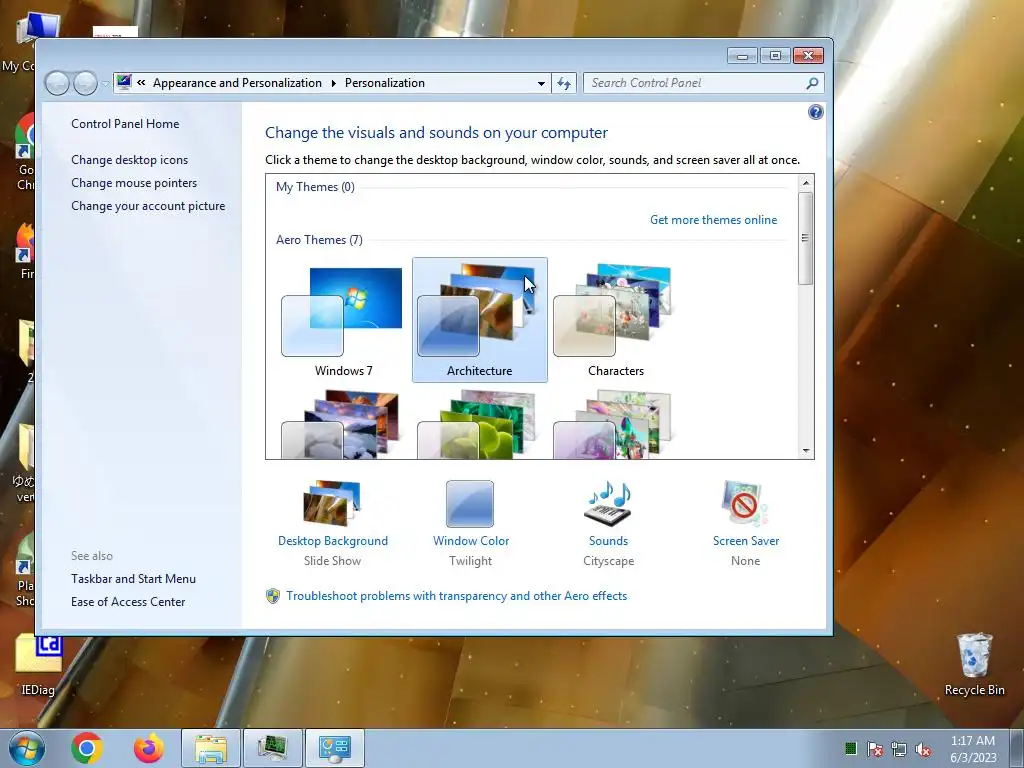
Task: Select the Architecture theme
Action: point(479,320)
